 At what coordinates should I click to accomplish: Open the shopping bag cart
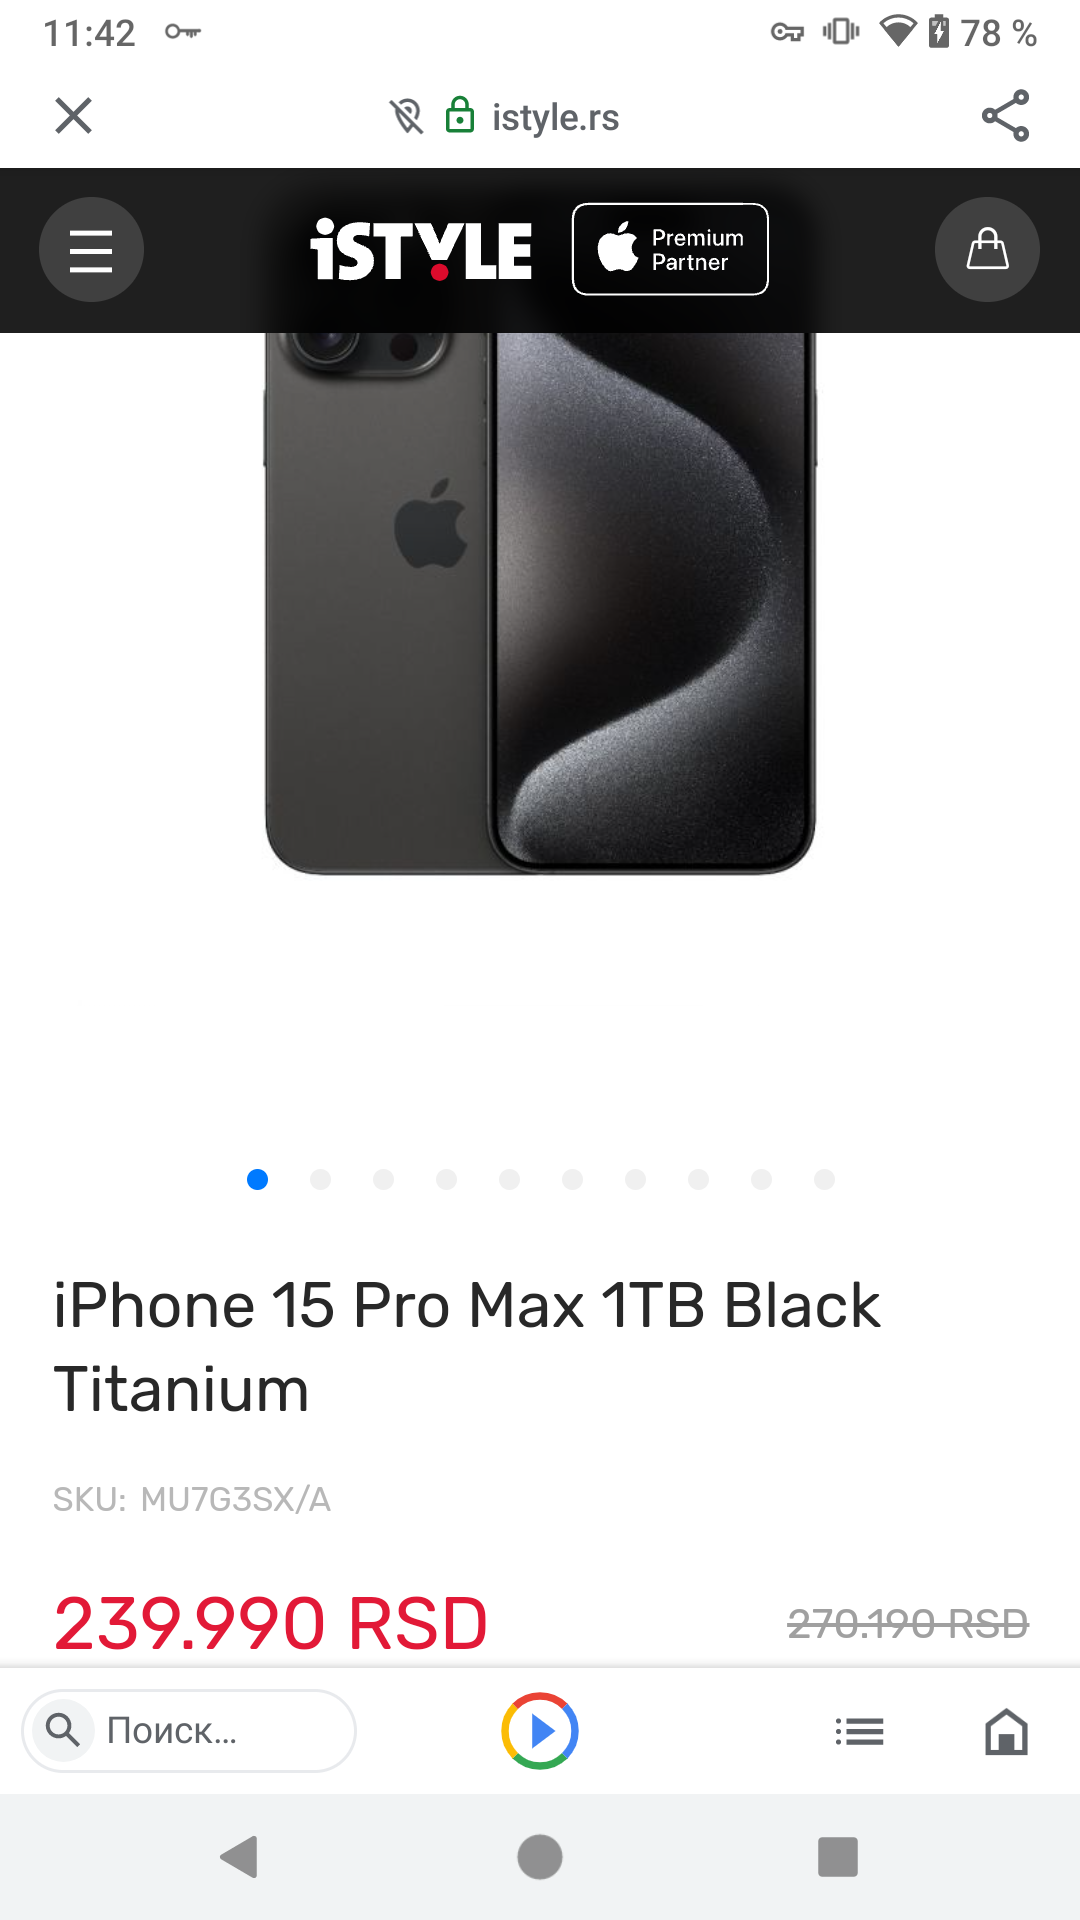tap(987, 250)
